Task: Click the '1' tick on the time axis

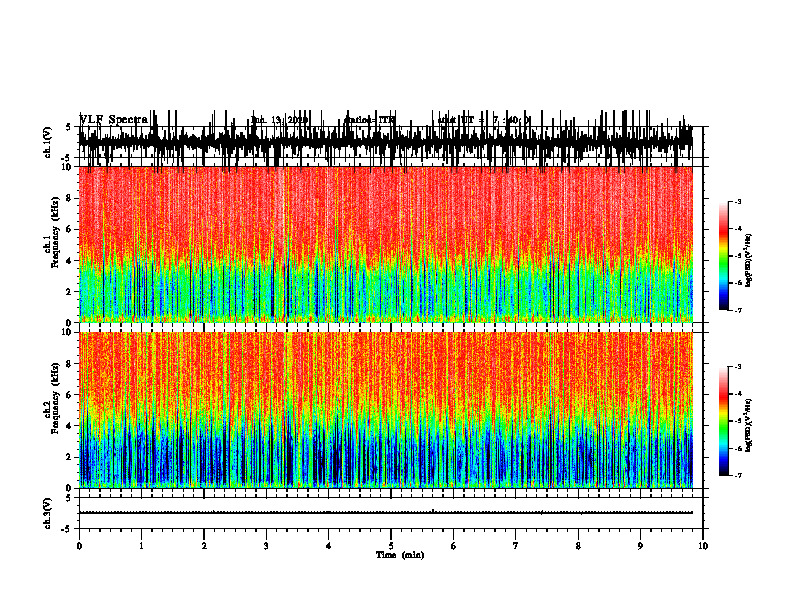Action: [141, 546]
